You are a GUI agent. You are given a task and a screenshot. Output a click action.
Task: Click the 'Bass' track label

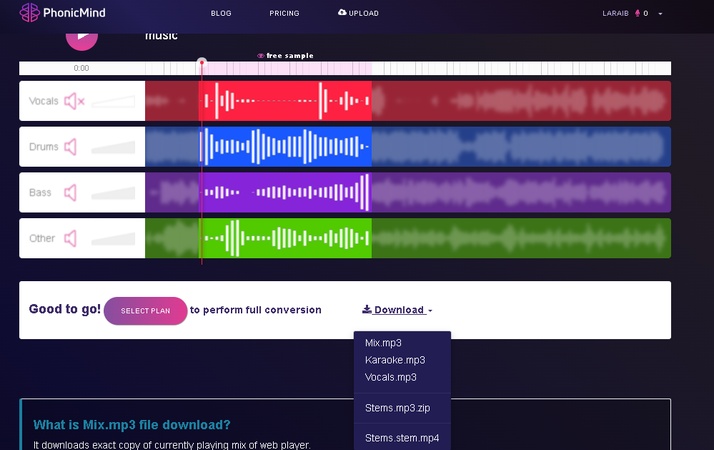coord(40,193)
